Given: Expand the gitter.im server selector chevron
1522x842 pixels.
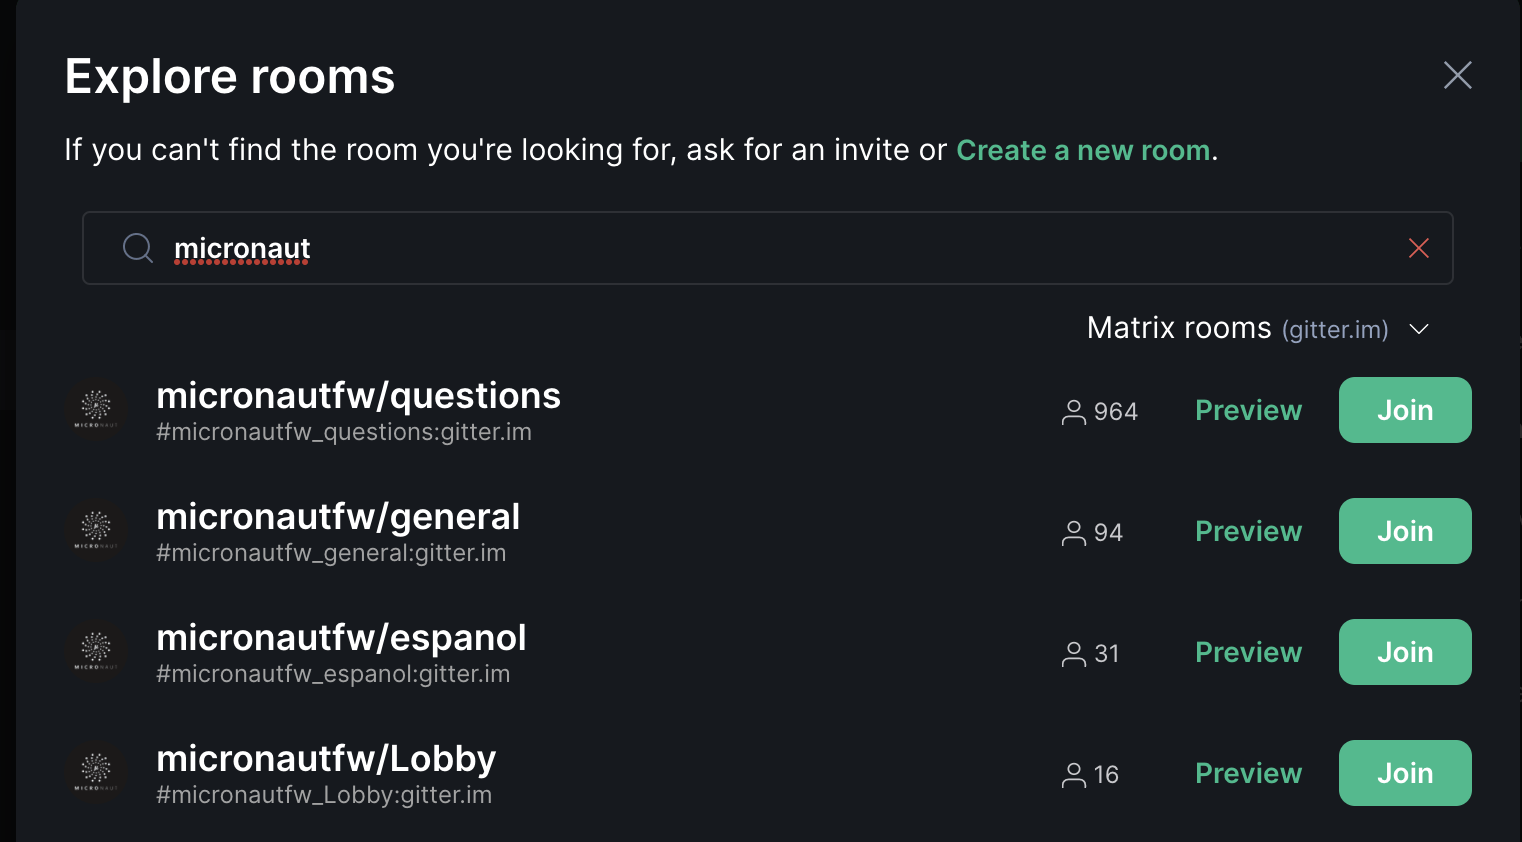Looking at the screenshot, I should (x=1419, y=328).
